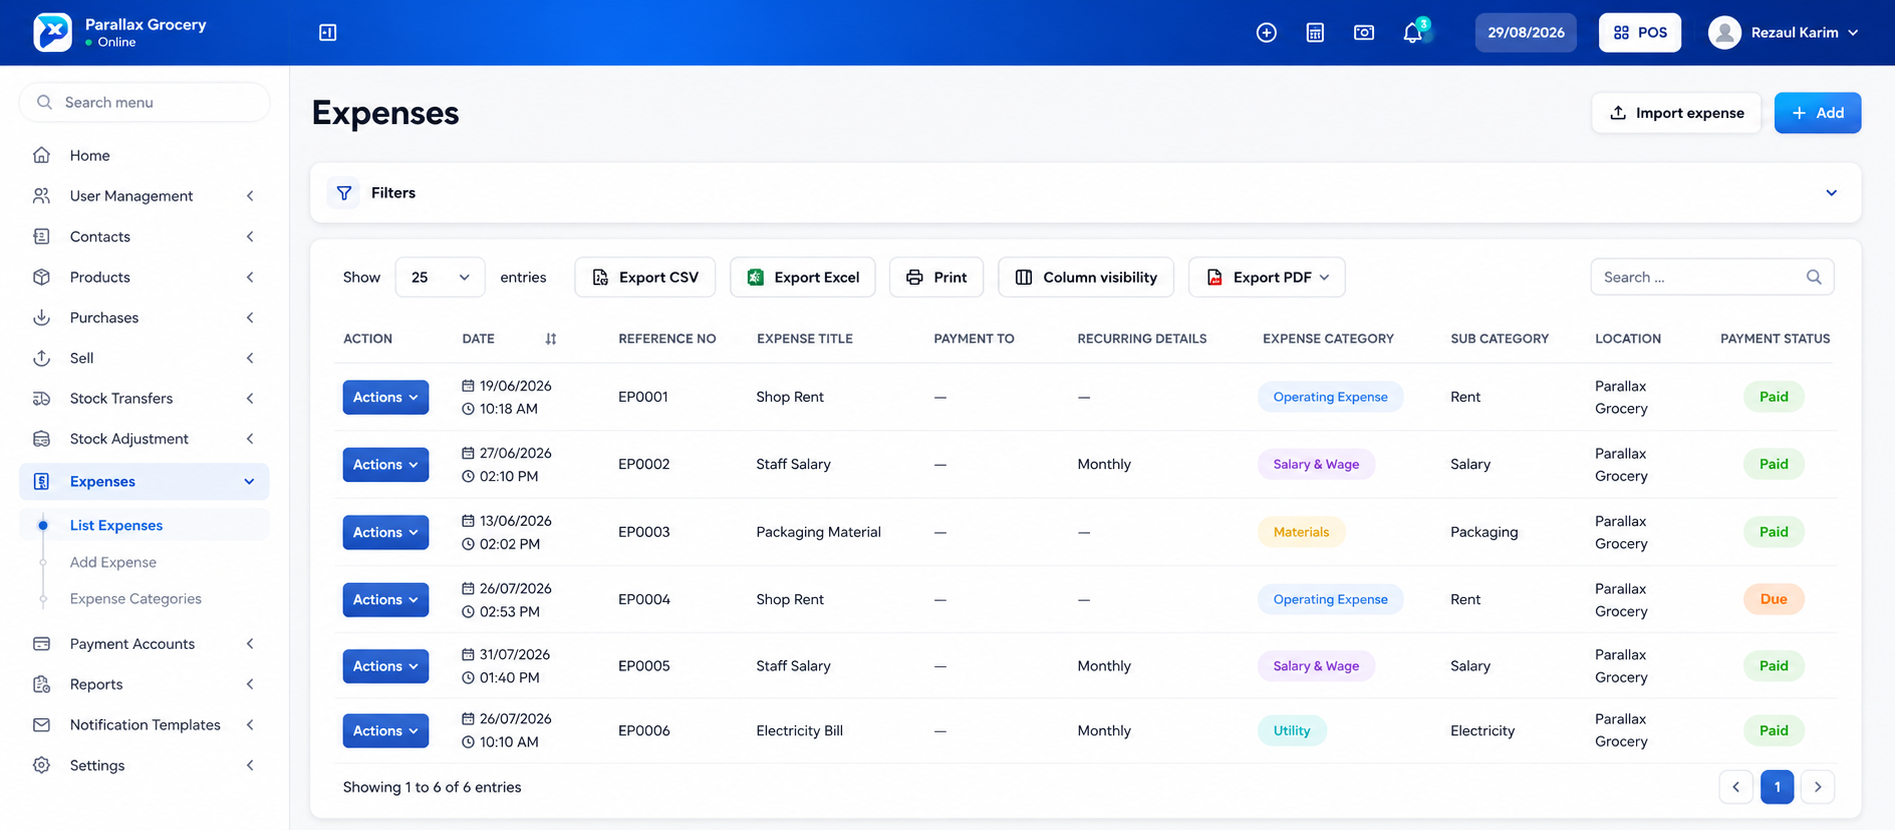The image size is (1895, 830).
Task: Click in the Search menu field
Action: pyautogui.click(x=145, y=102)
